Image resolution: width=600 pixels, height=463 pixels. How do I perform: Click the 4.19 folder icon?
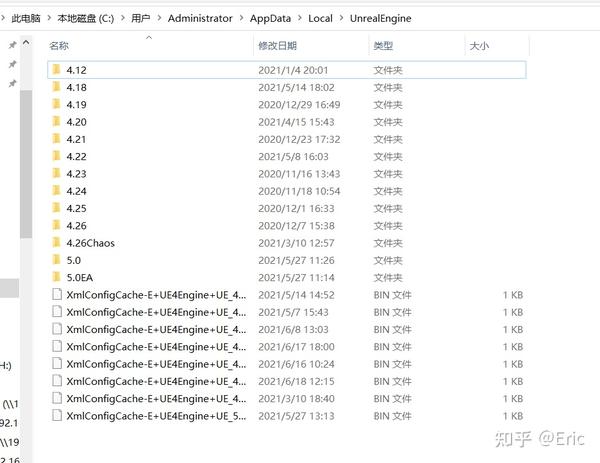pyautogui.click(x=57, y=104)
